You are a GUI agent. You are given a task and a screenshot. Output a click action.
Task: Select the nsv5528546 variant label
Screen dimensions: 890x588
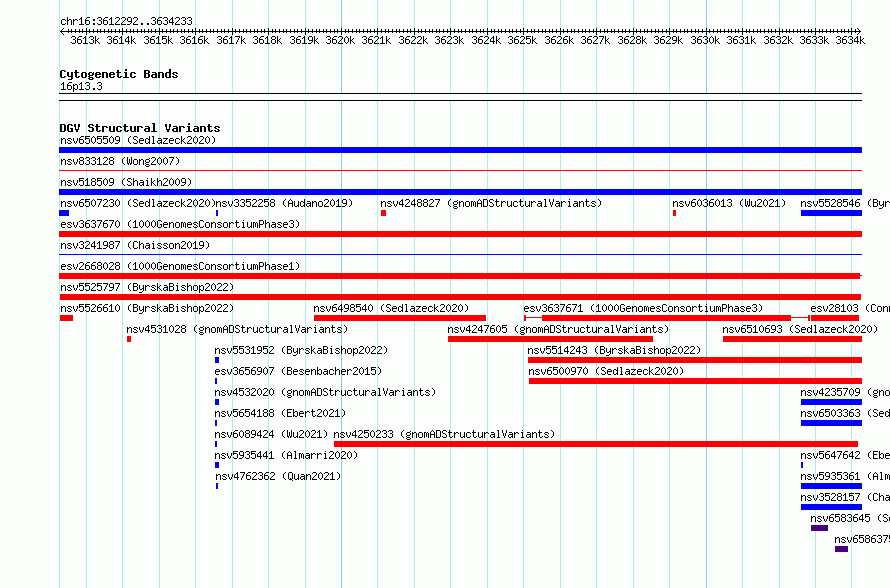(845, 203)
